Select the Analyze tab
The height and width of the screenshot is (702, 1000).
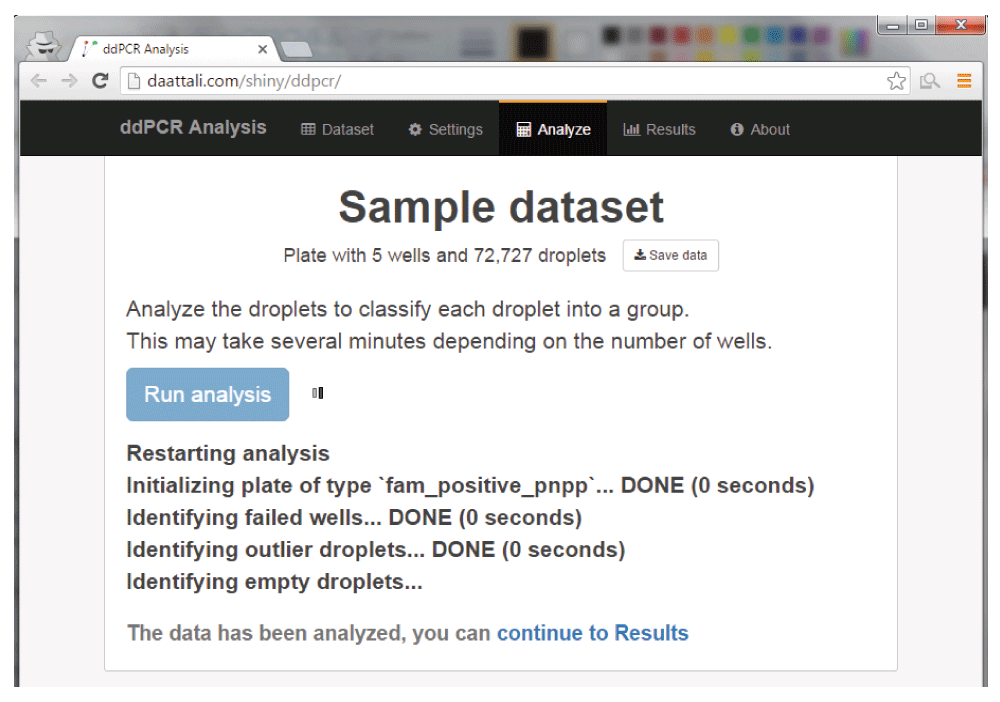coord(553,130)
